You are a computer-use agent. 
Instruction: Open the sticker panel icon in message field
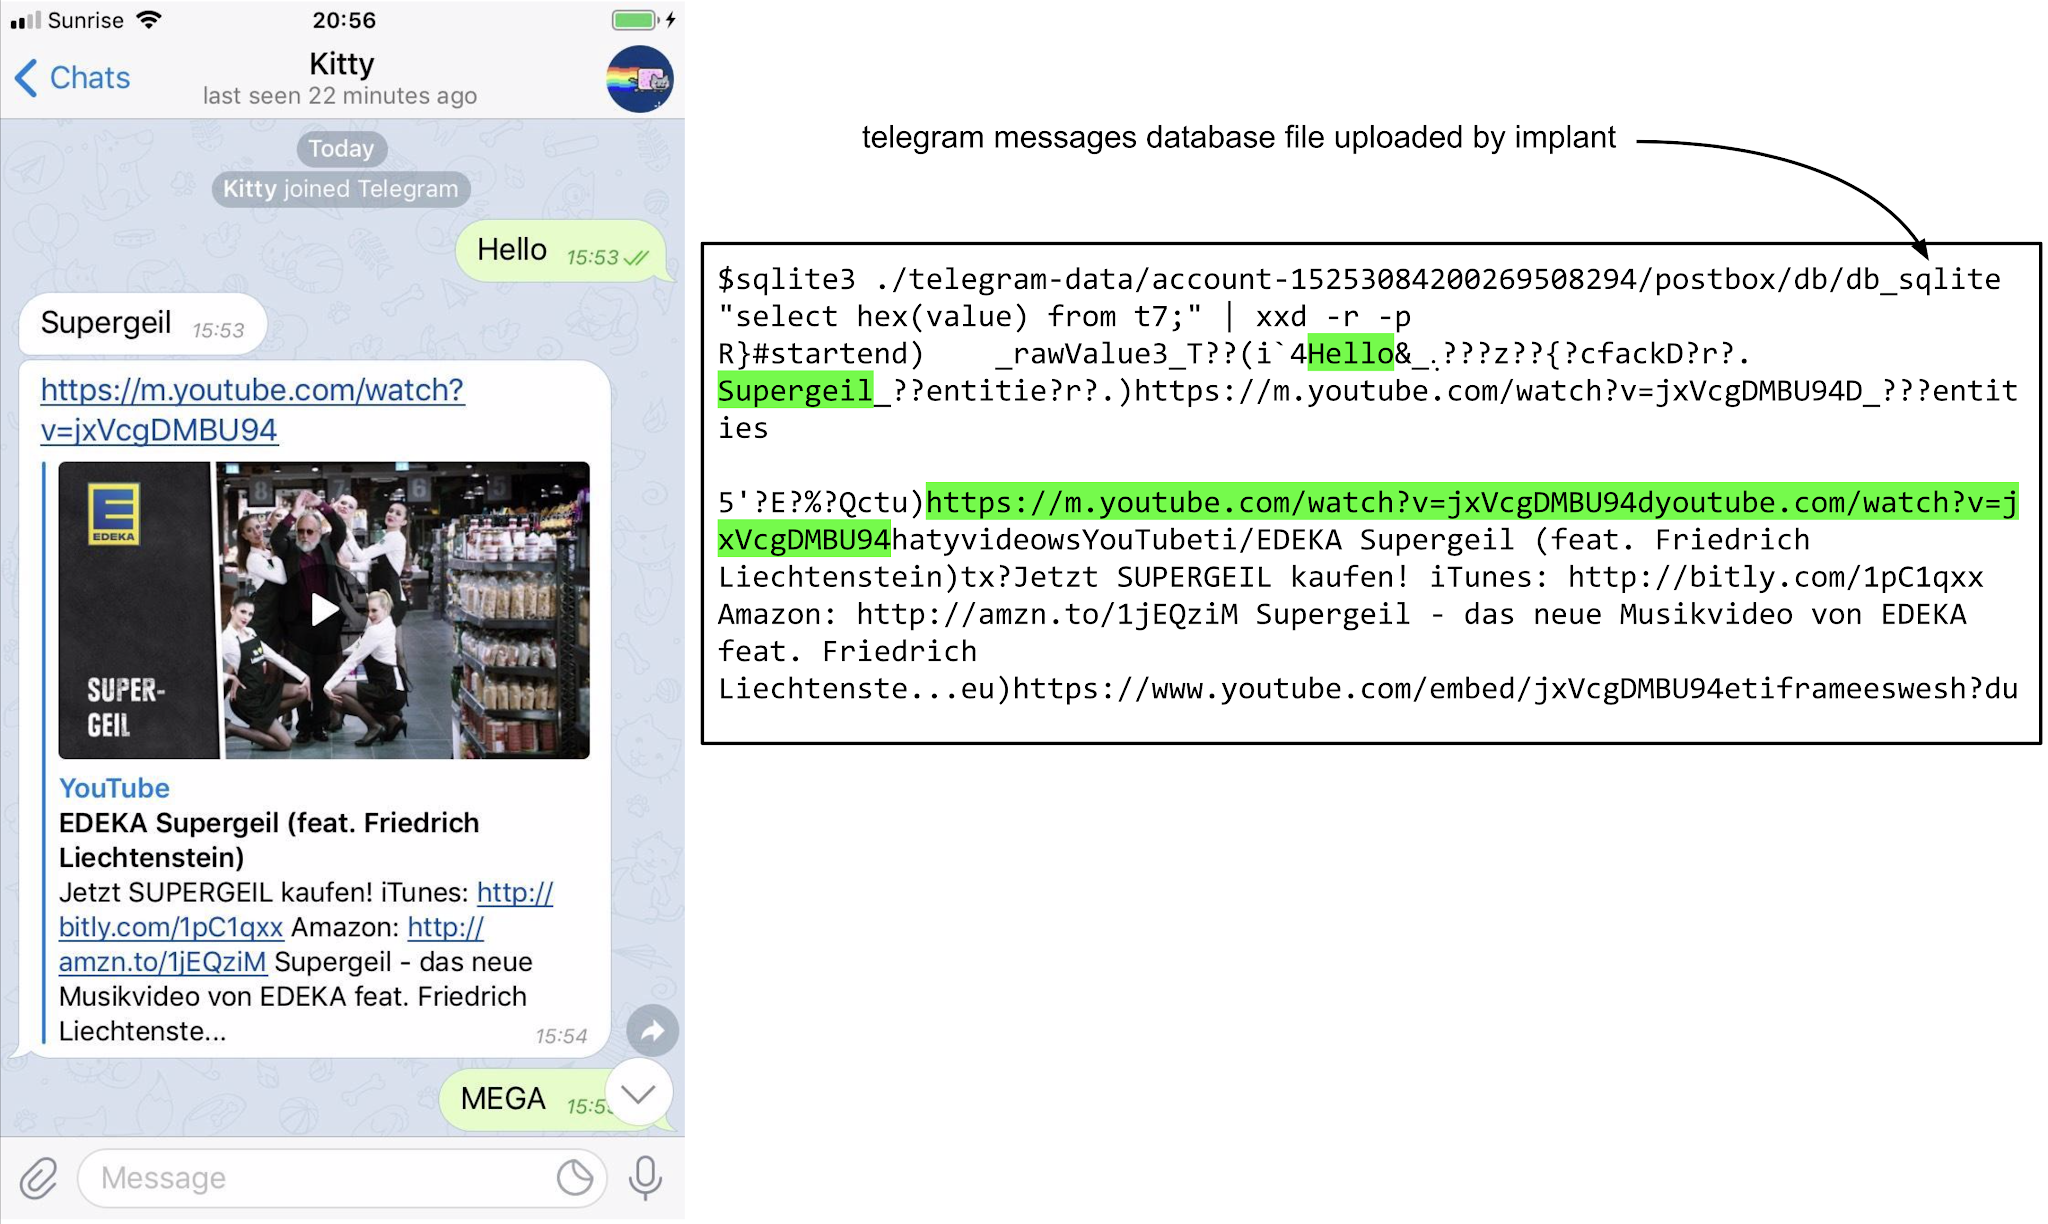(x=575, y=1178)
